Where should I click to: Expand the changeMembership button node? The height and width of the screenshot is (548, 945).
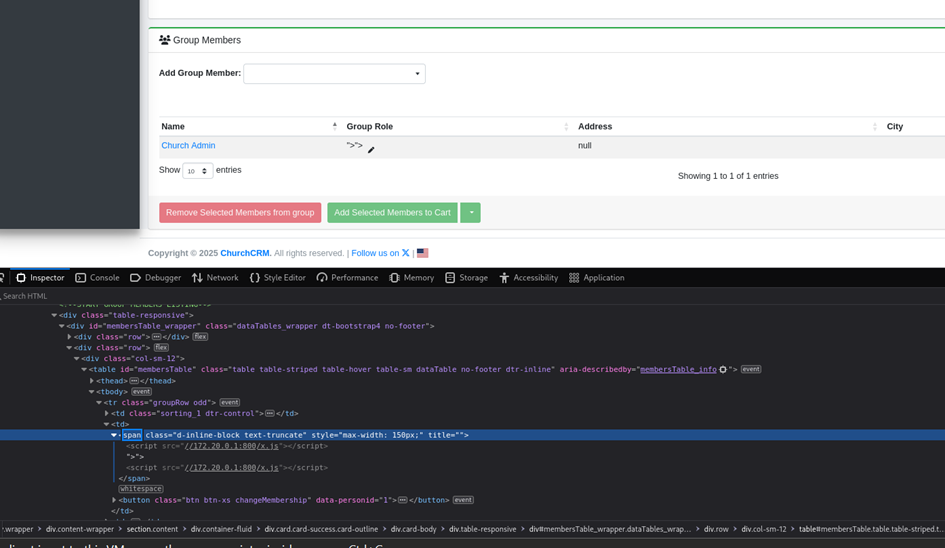pyautogui.click(x=114, y=500)
